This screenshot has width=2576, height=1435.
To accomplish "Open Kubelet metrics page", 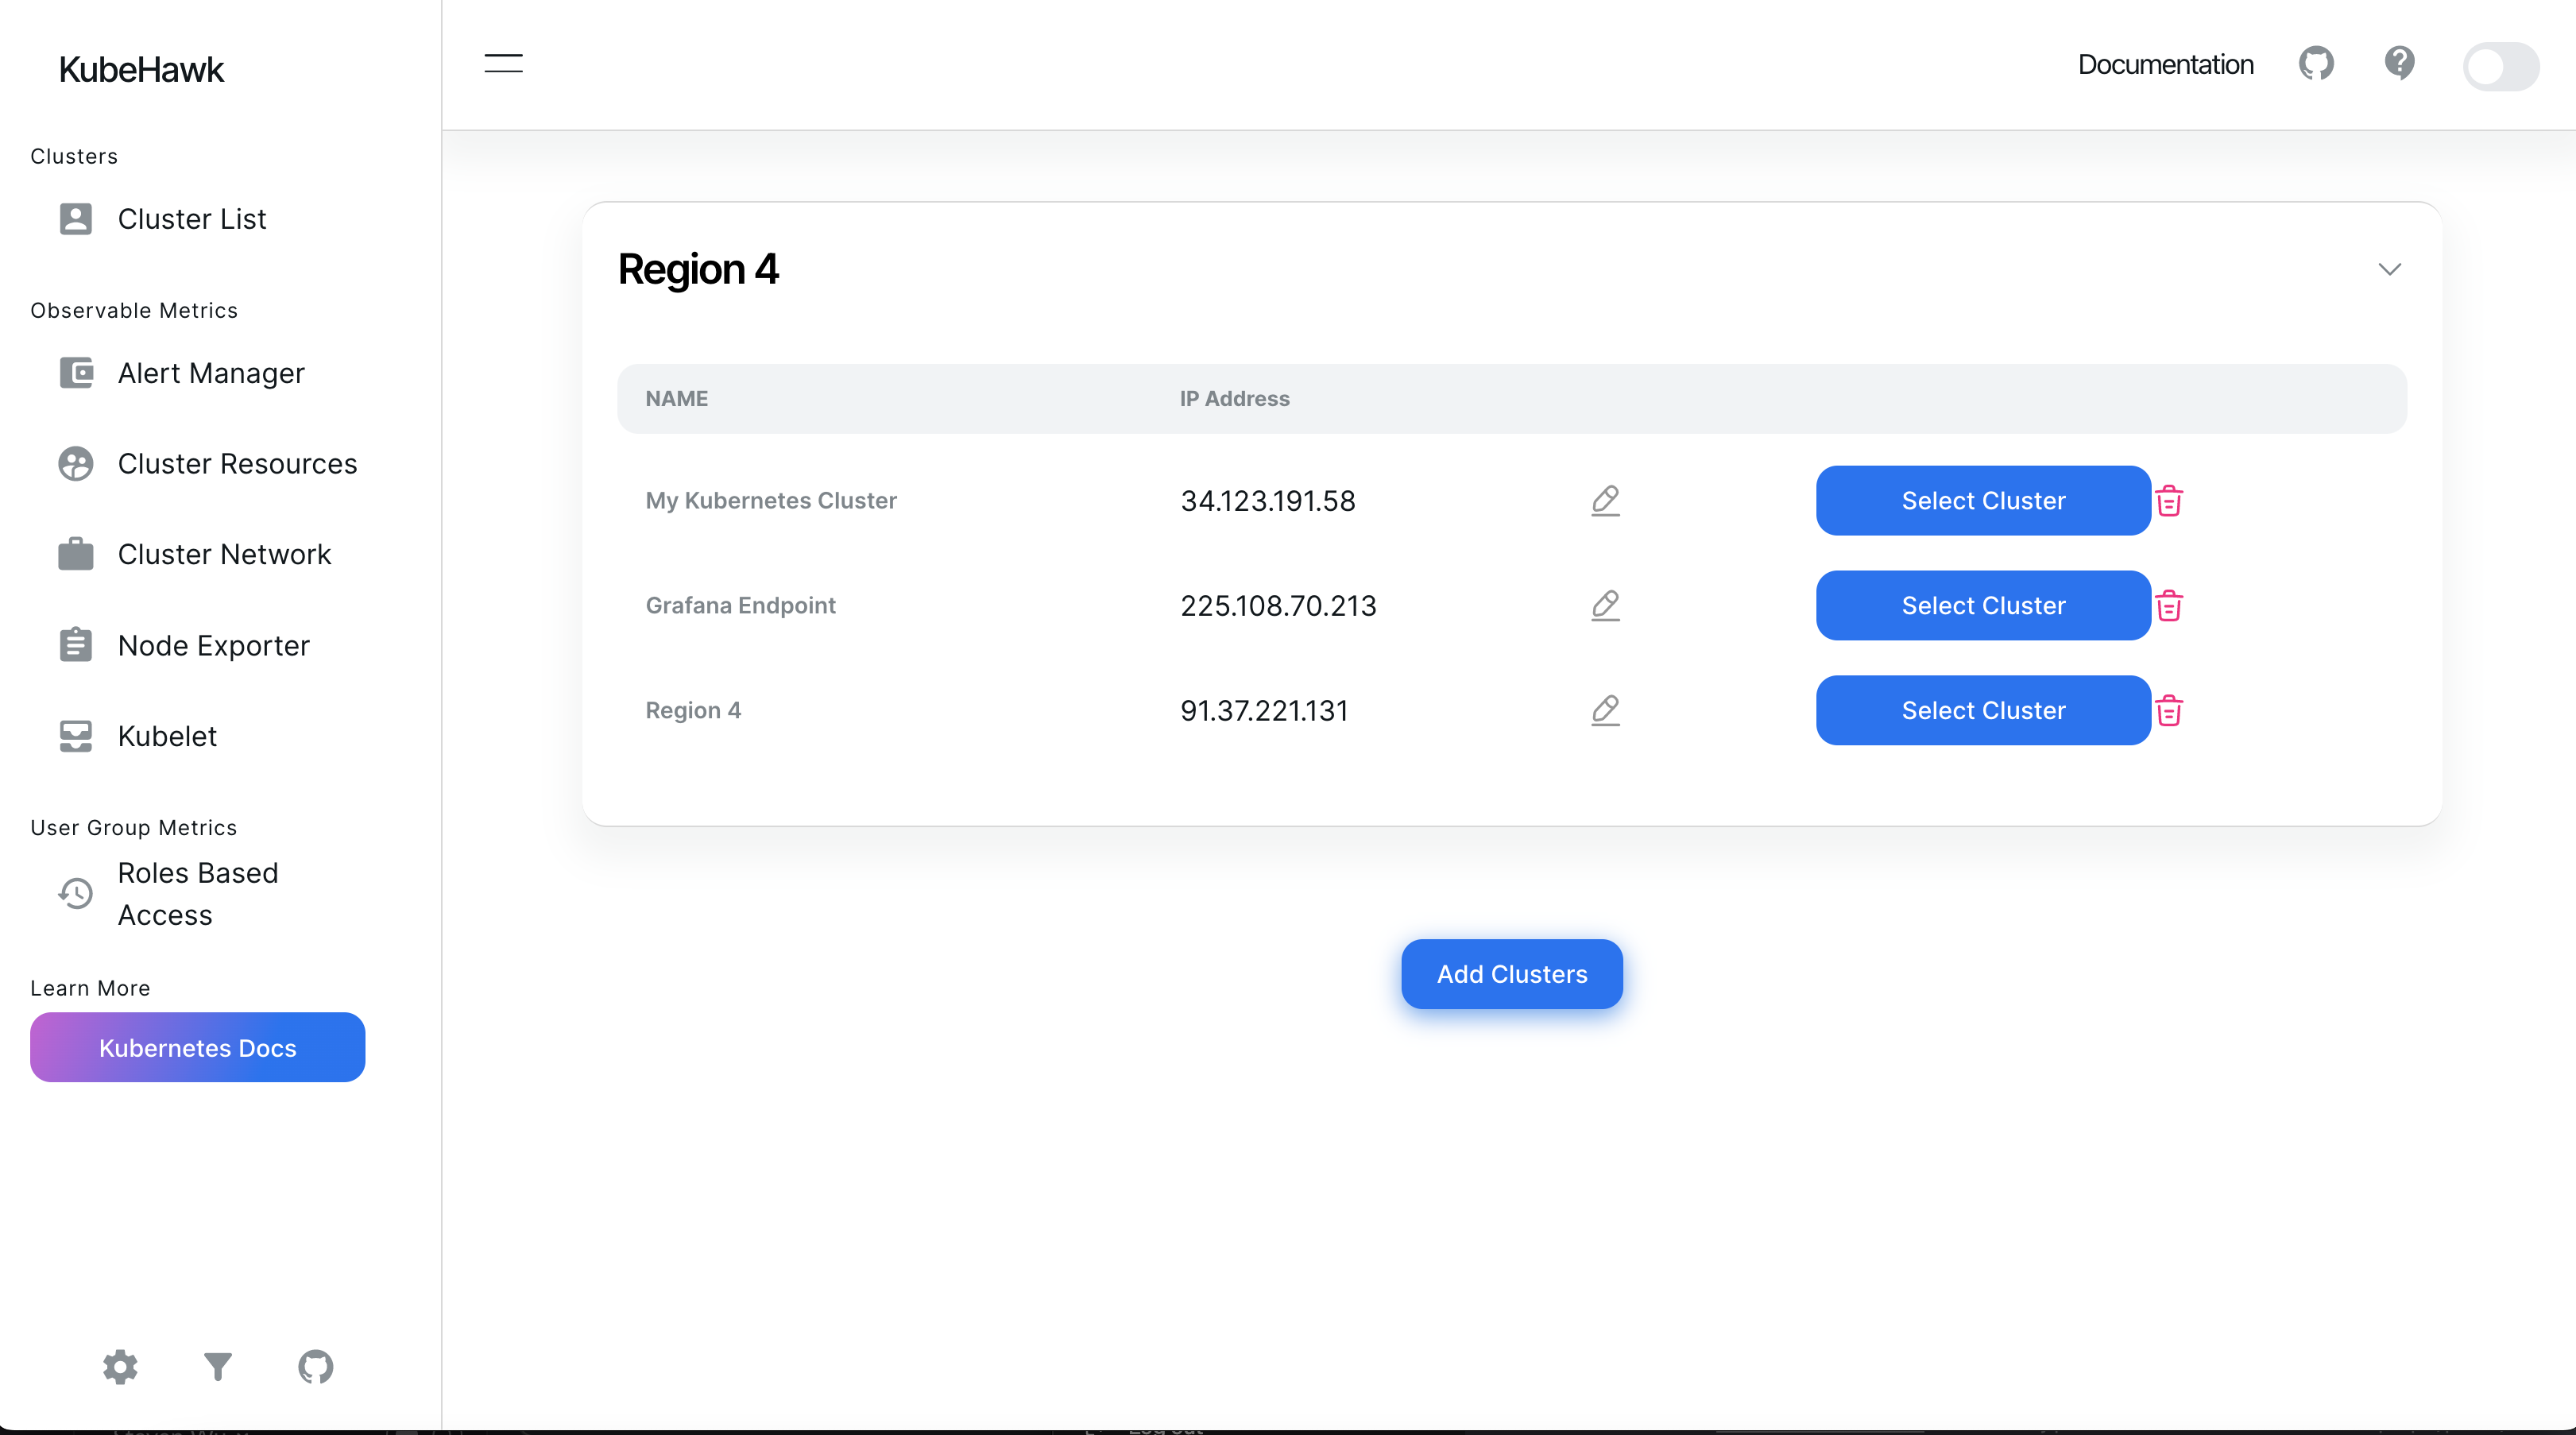I will coord(167,736).
